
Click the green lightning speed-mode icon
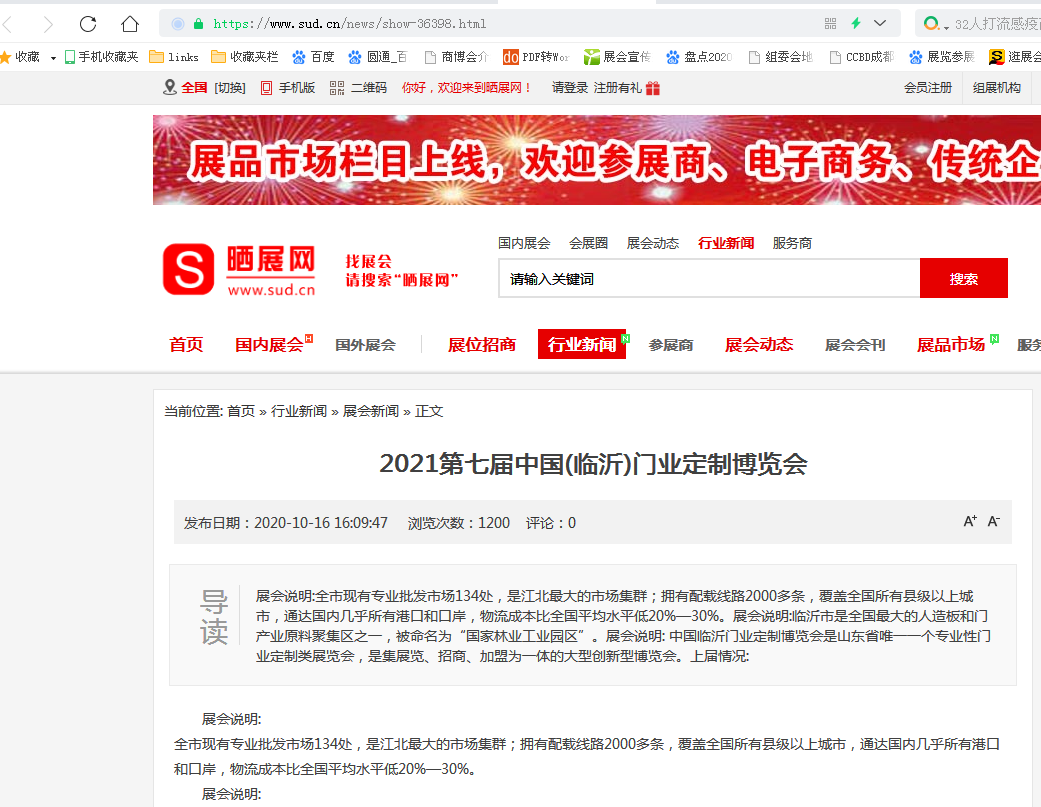[x=856, y=23]
